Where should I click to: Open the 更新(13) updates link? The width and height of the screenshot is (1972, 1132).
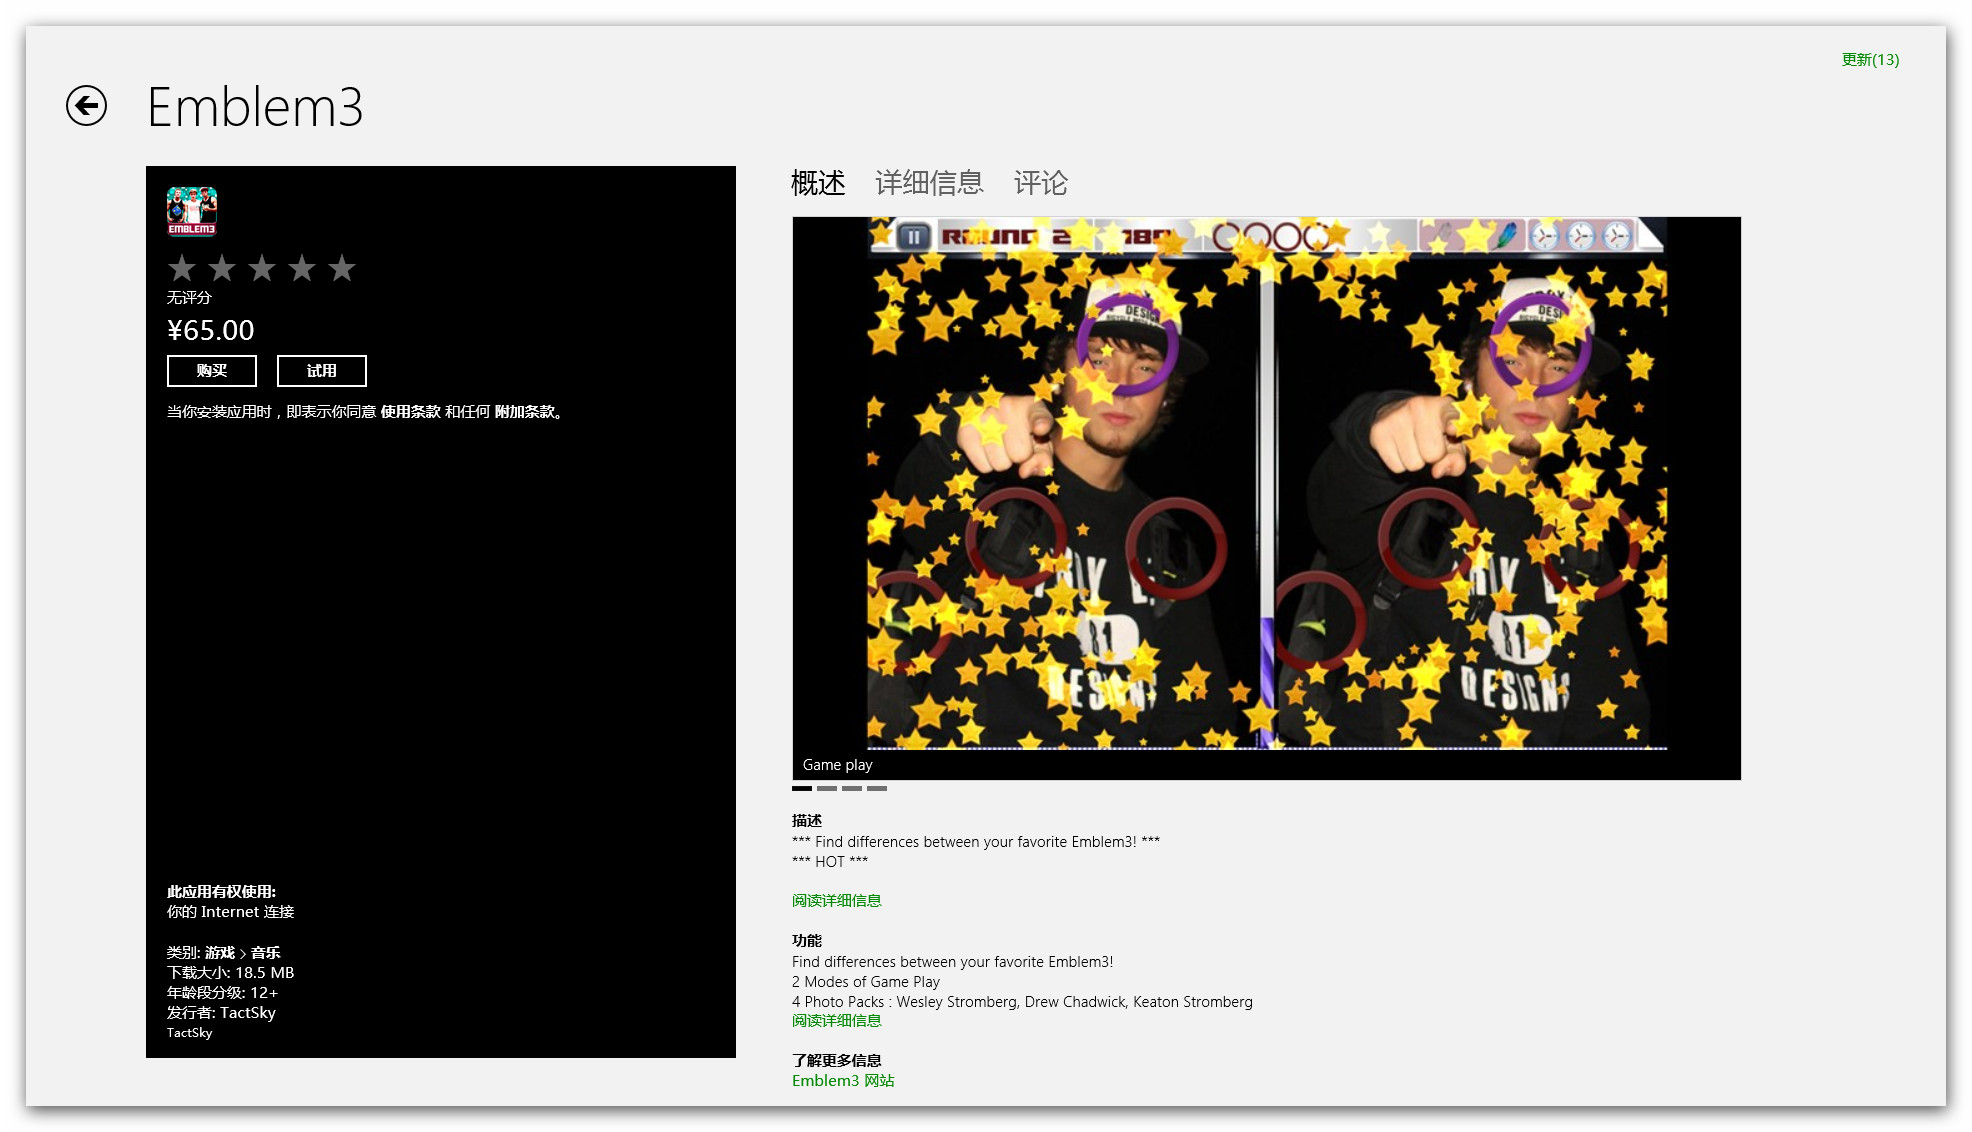tap(1870, 60)
